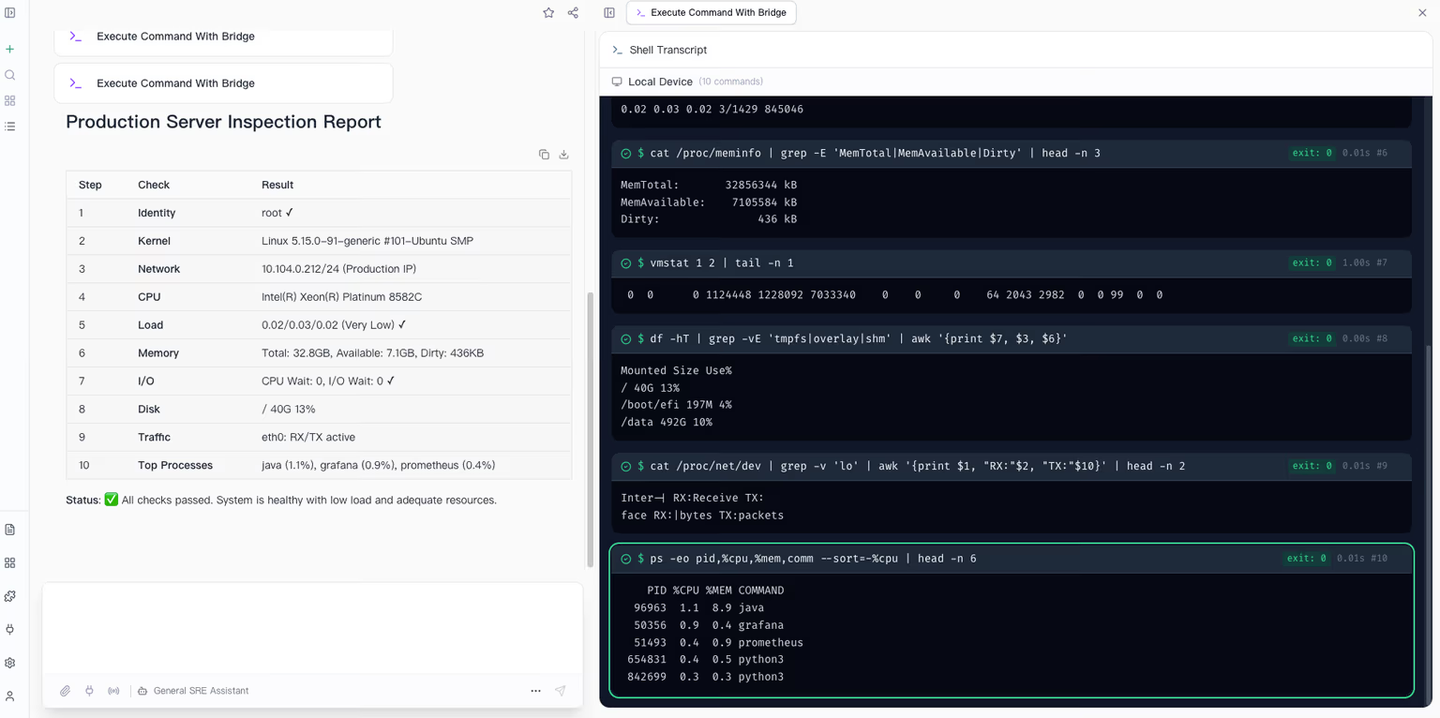Viewport: 1440px width, 718px height.
Task: Open the puzzle-piece extensions sidebar icon
Action: click(10, 596)
